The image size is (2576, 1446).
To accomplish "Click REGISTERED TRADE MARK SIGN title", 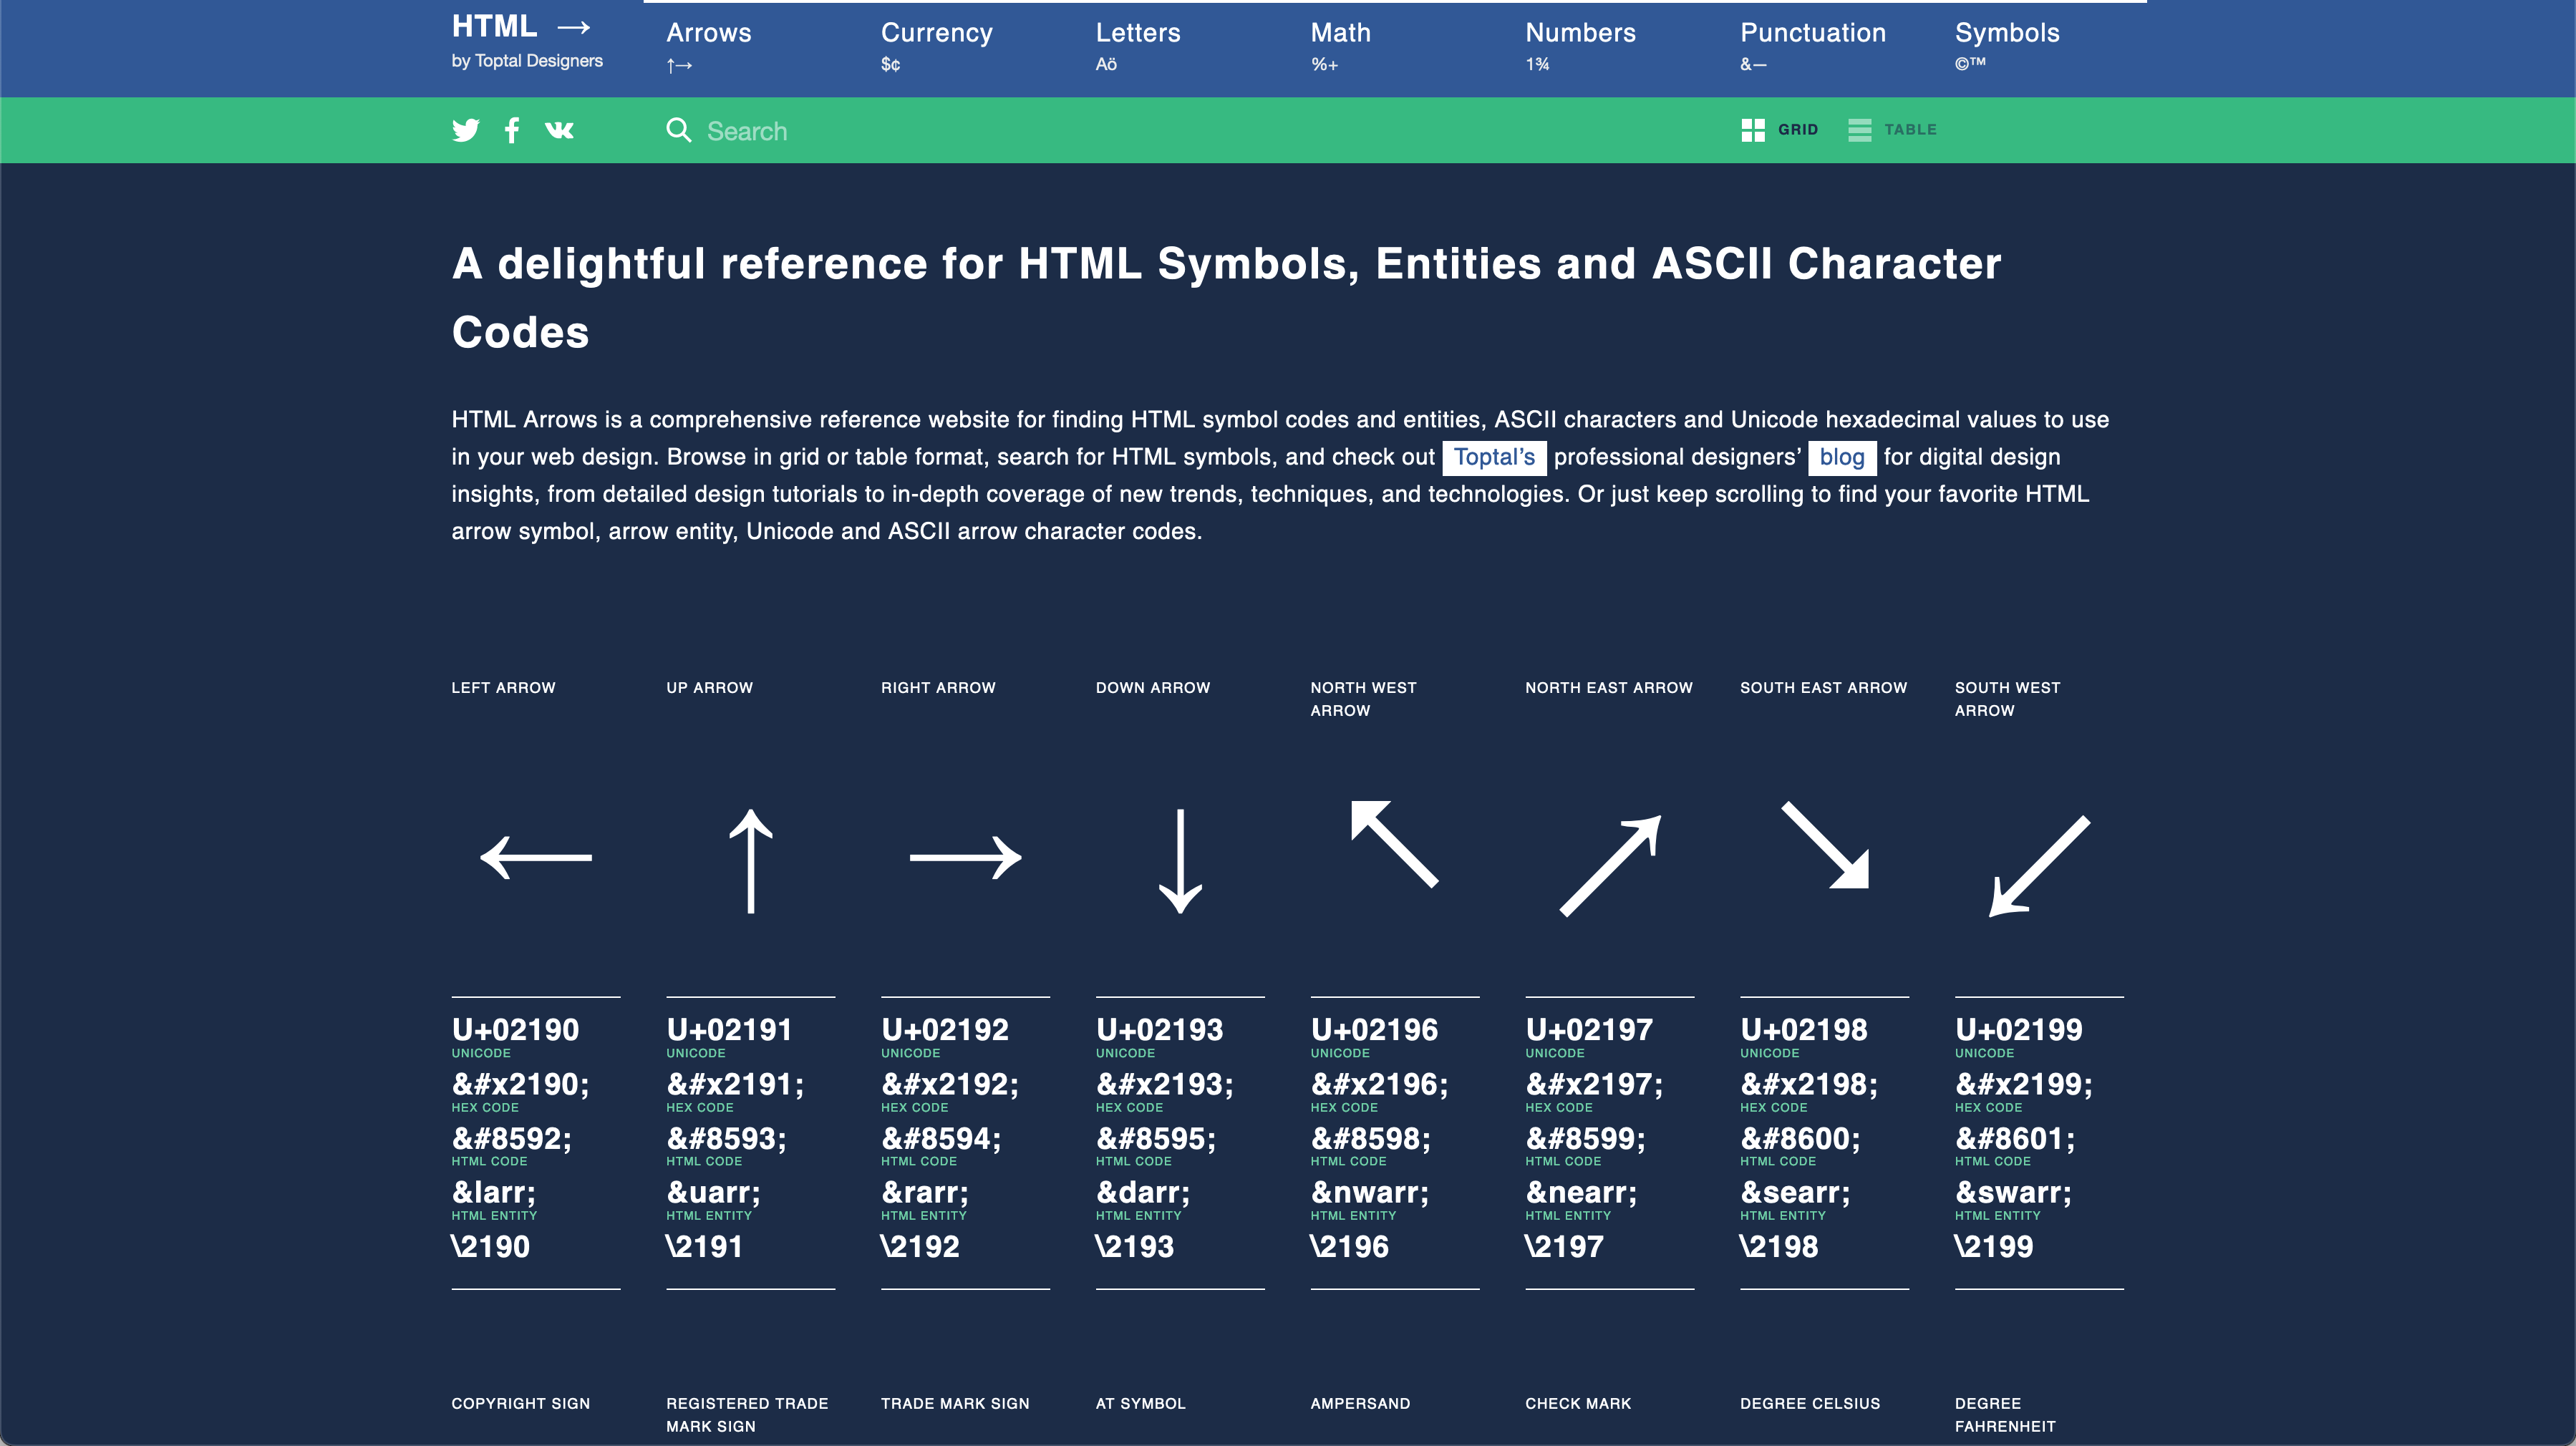I will tap(747, 1415).
